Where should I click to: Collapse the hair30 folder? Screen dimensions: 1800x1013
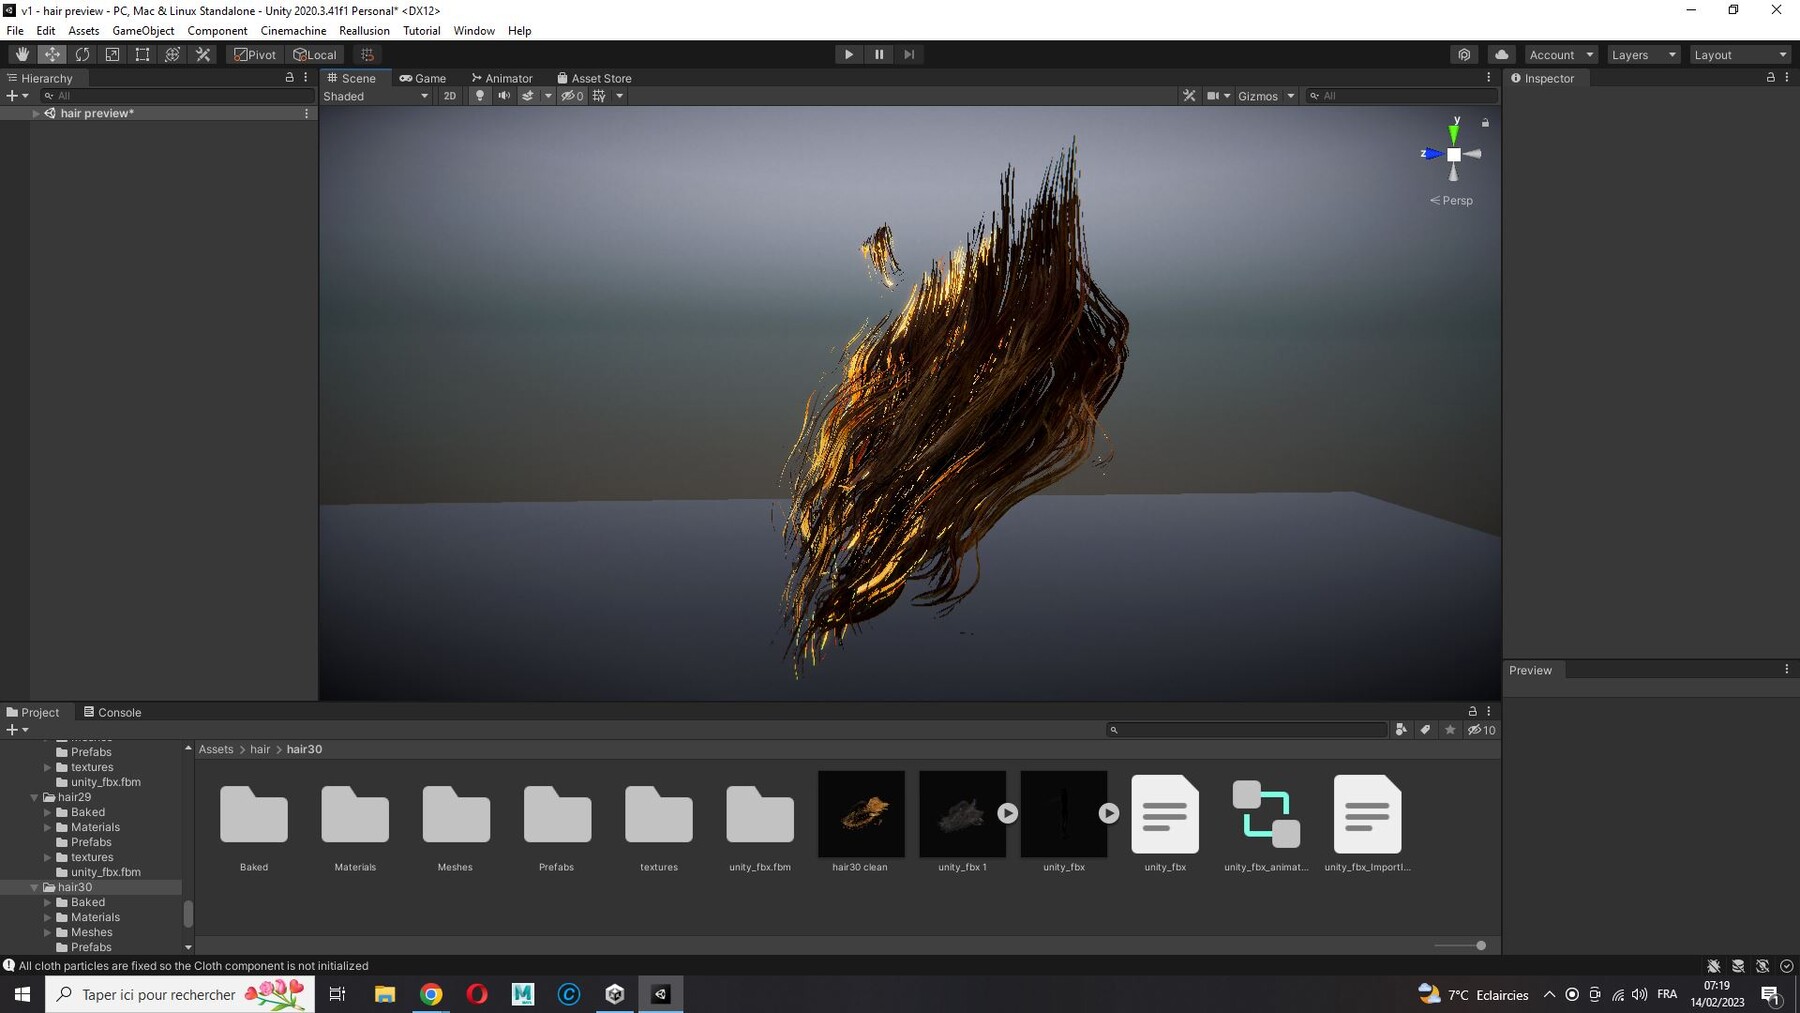(x=34, y=887)
